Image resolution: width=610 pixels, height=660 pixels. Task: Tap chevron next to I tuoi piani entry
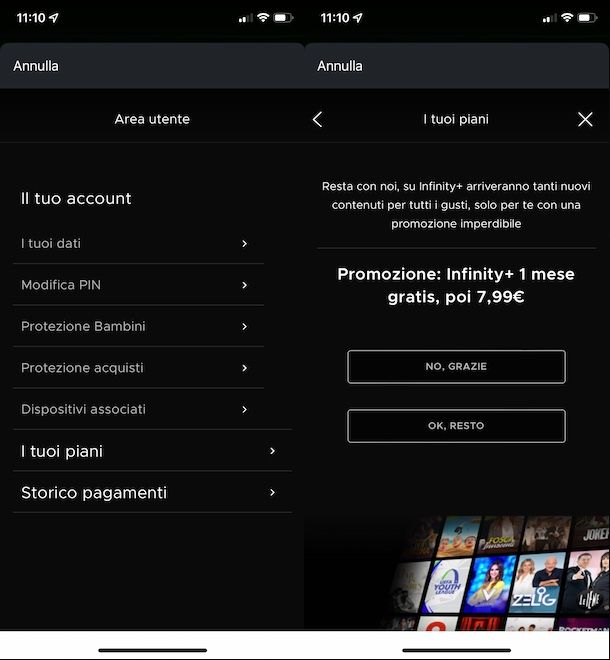(x=272, y=451)
